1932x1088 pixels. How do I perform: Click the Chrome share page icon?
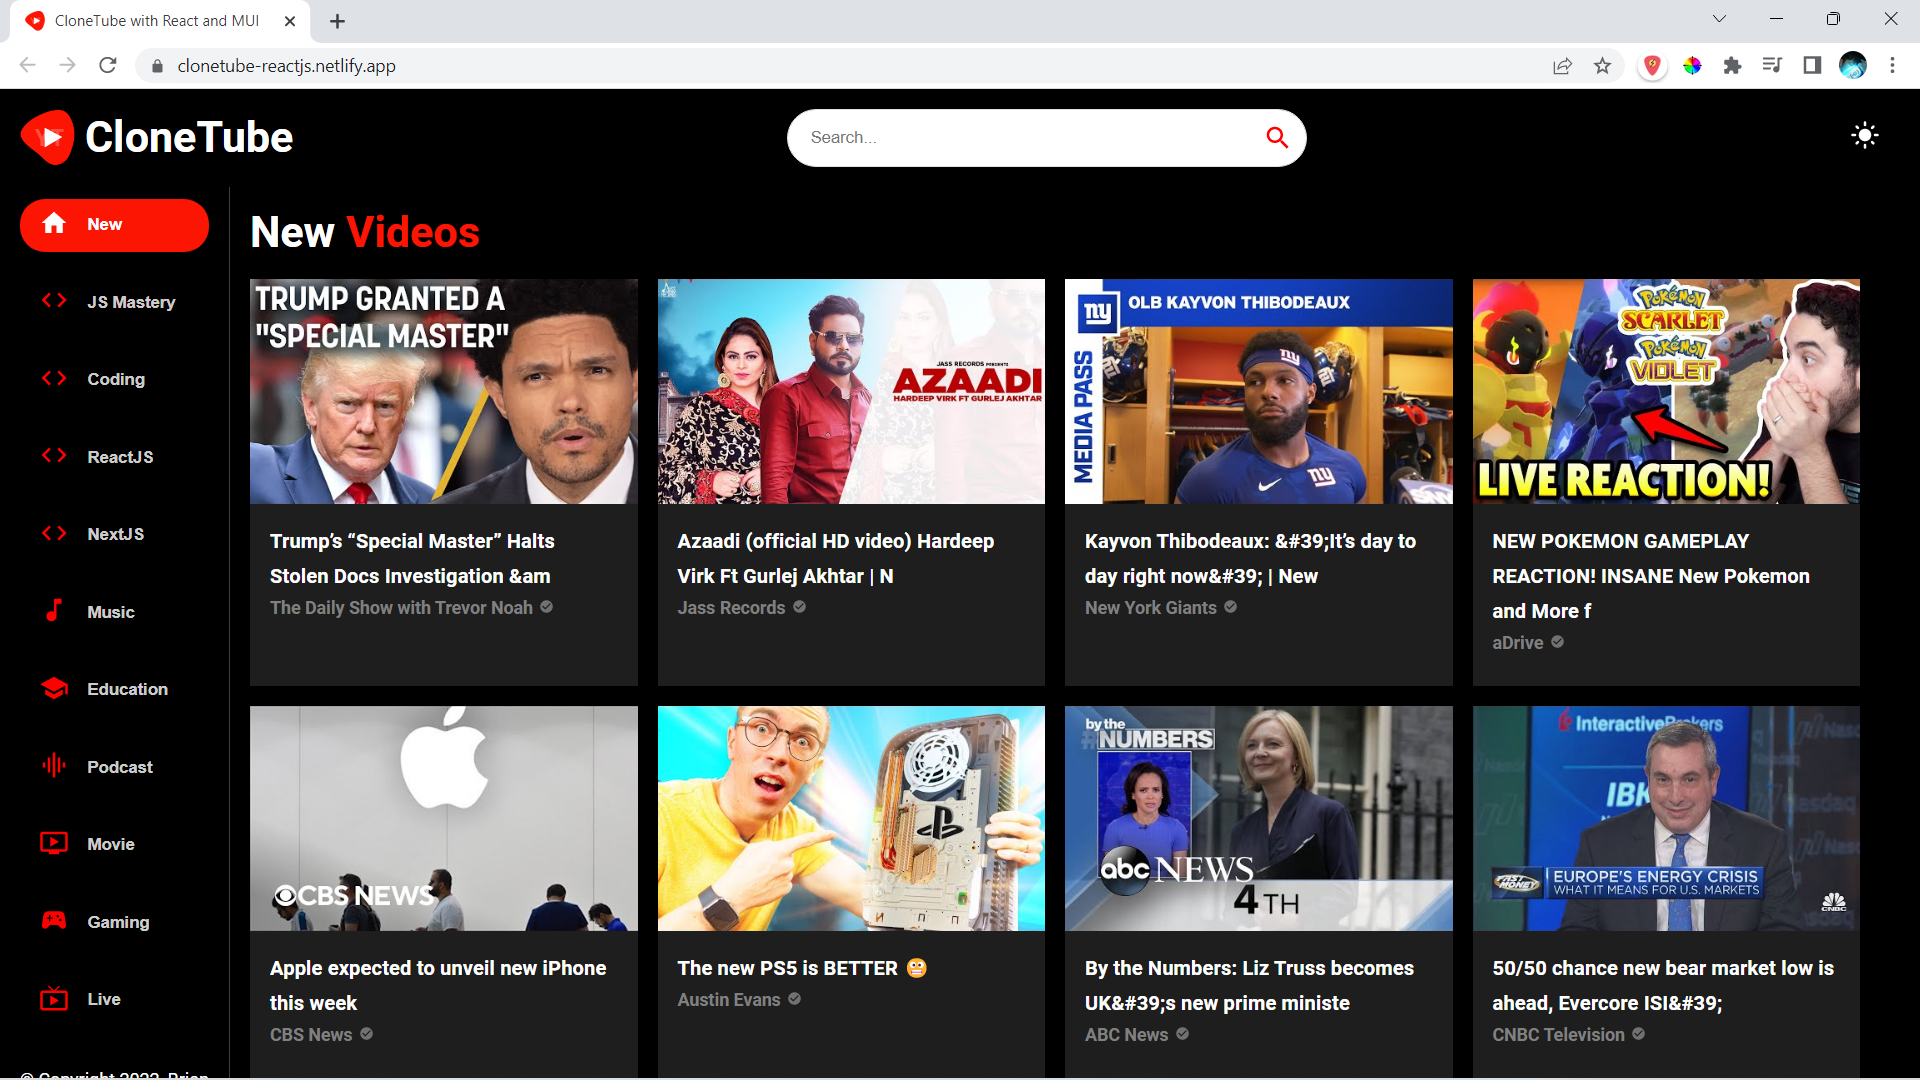[1572, 66]
